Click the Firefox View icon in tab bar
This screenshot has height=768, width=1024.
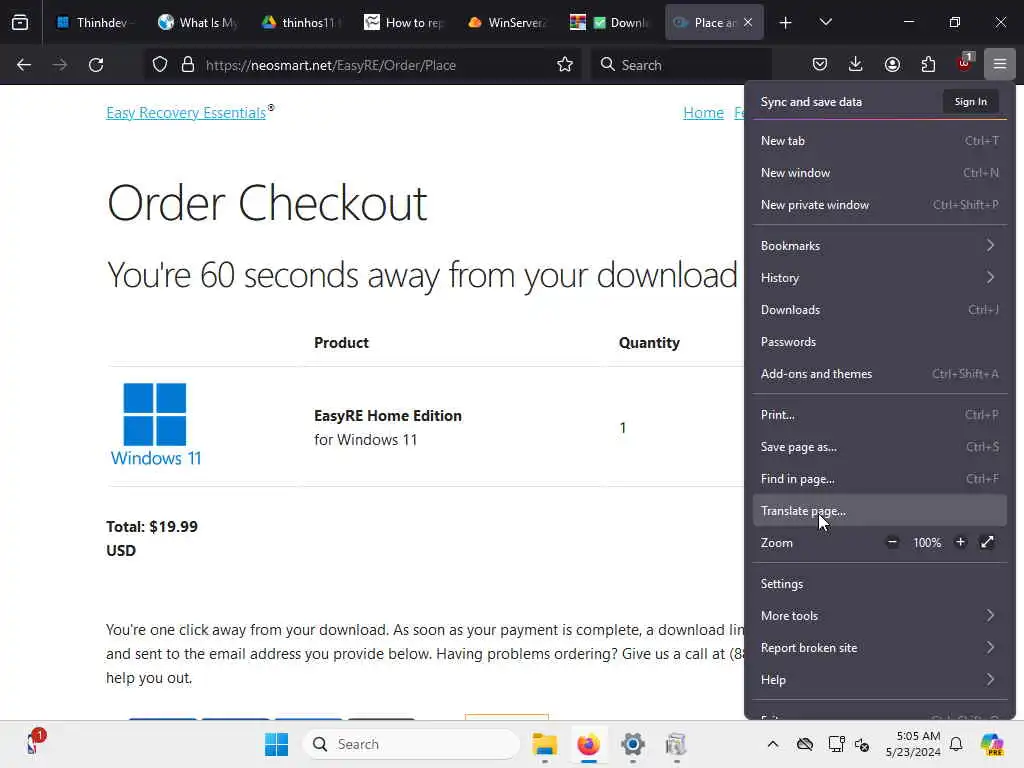coord(20,22)
